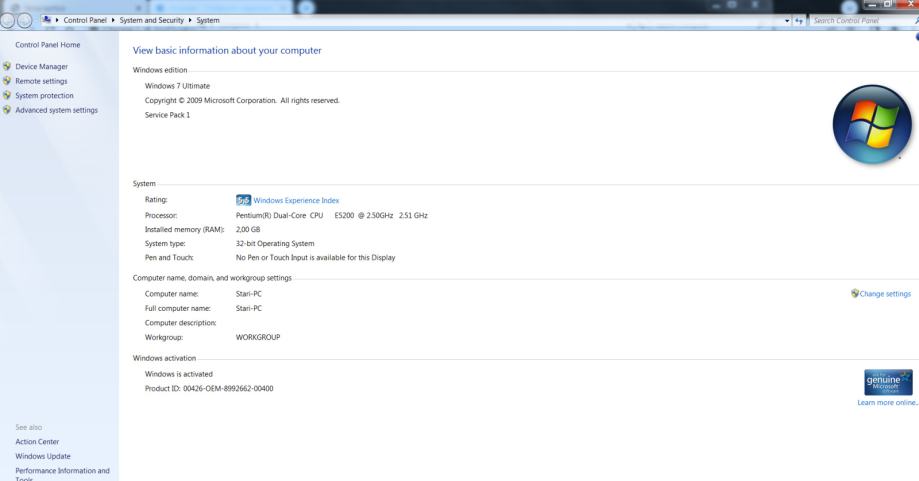Click Change settings link

coord(885,294)
